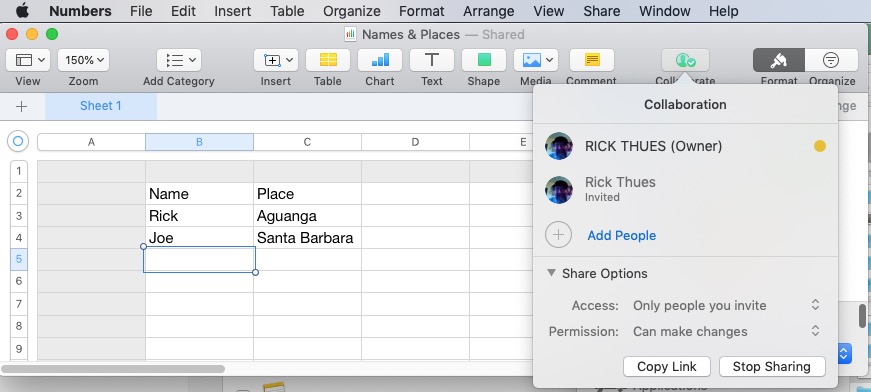Insert a Table from the toolbar
This screenshot has height=392, width=871.
click(328, 60)
